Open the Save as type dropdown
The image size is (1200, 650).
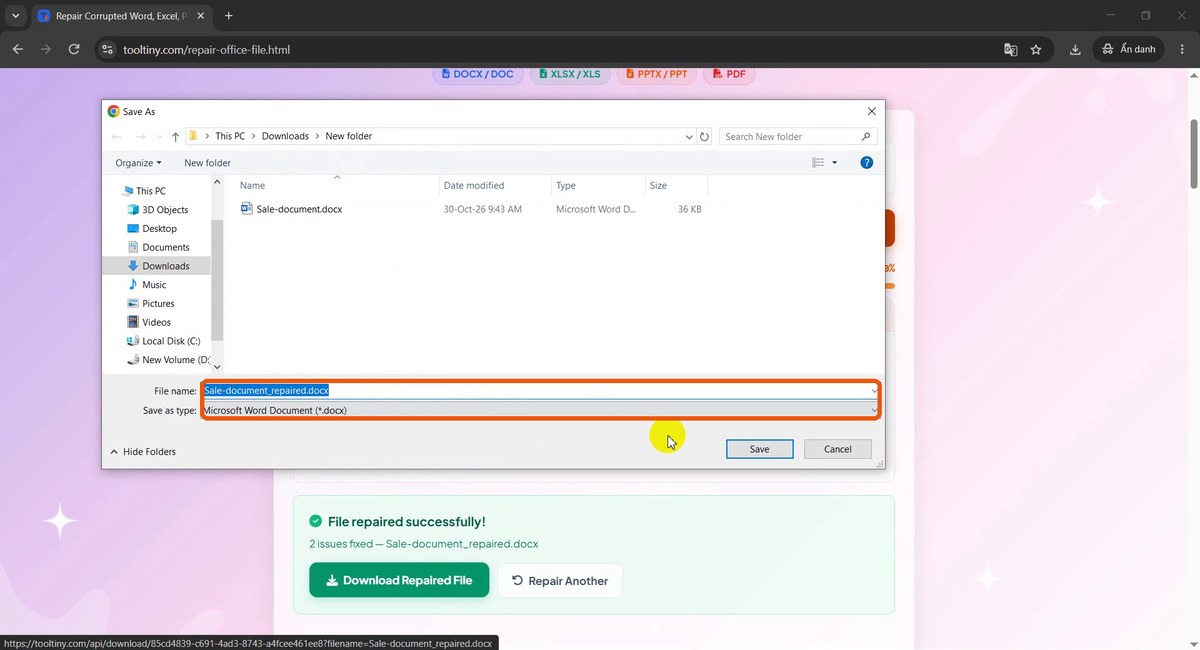540,410
